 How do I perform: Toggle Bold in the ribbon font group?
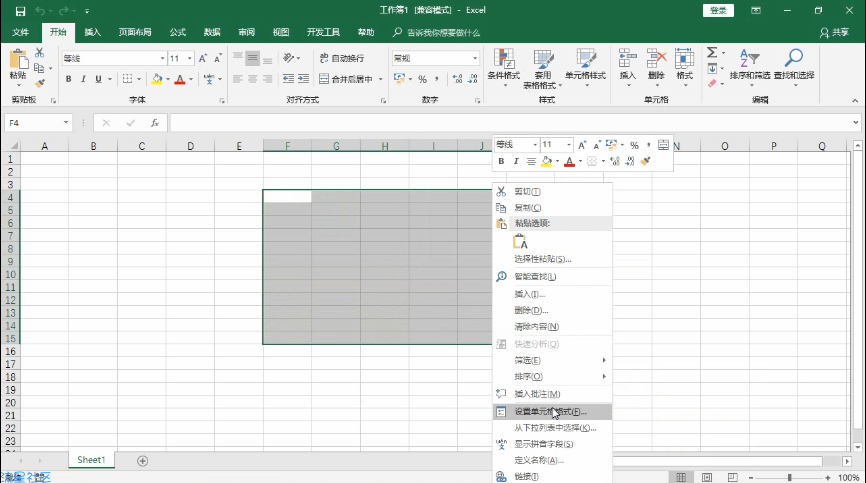point(68,79)
